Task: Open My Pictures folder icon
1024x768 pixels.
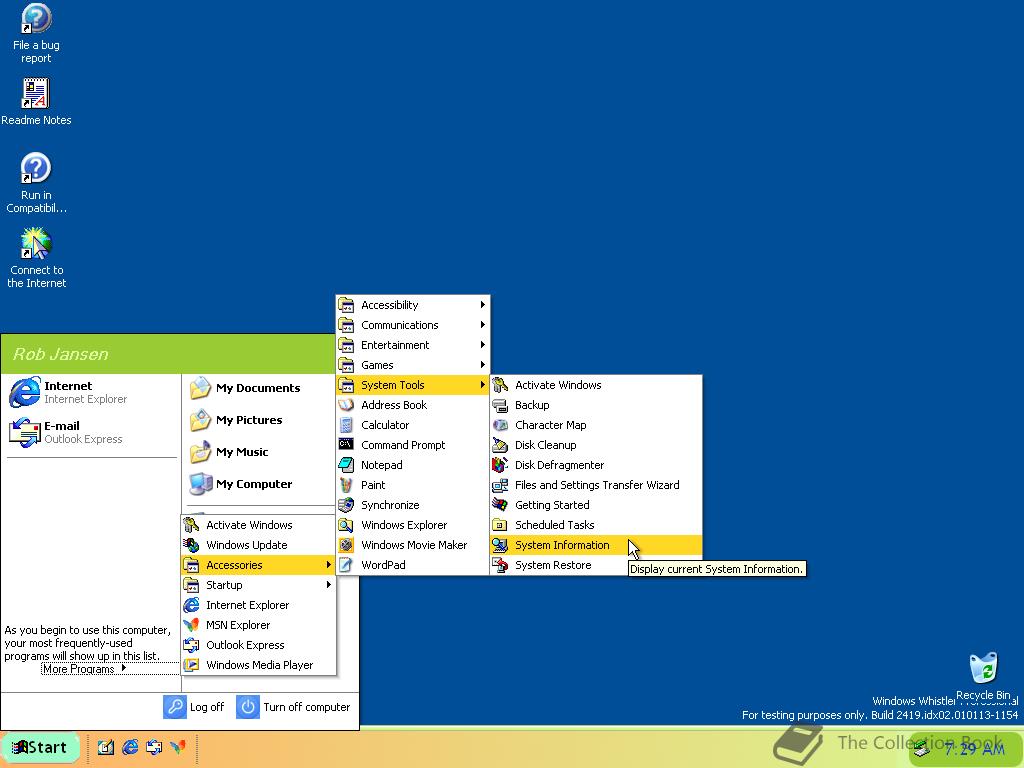Action: click(200, 420)
